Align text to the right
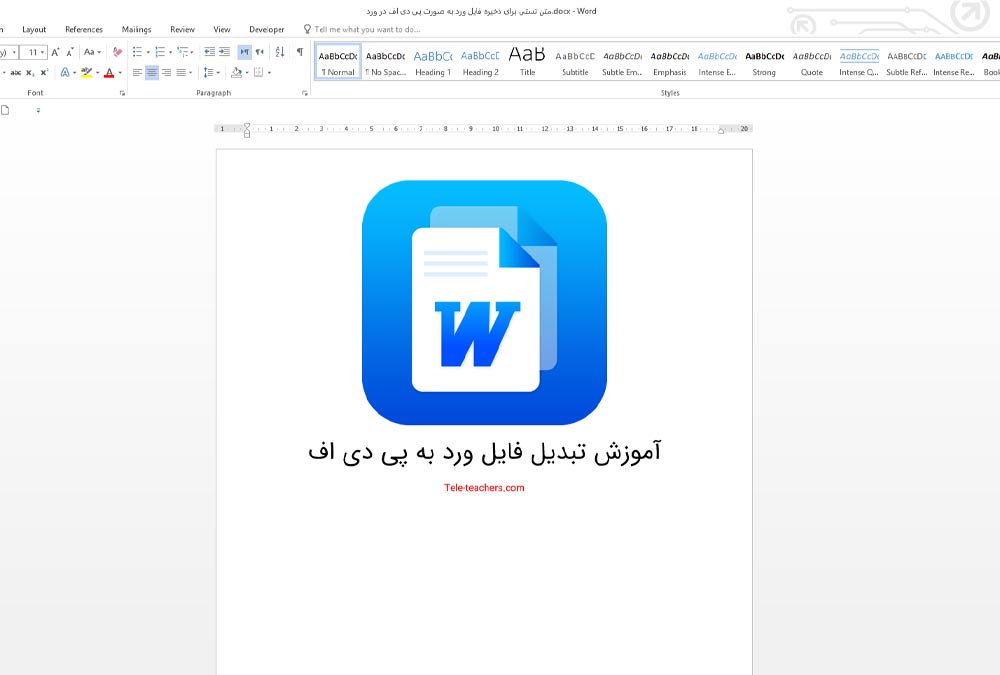 coord(166,73)
